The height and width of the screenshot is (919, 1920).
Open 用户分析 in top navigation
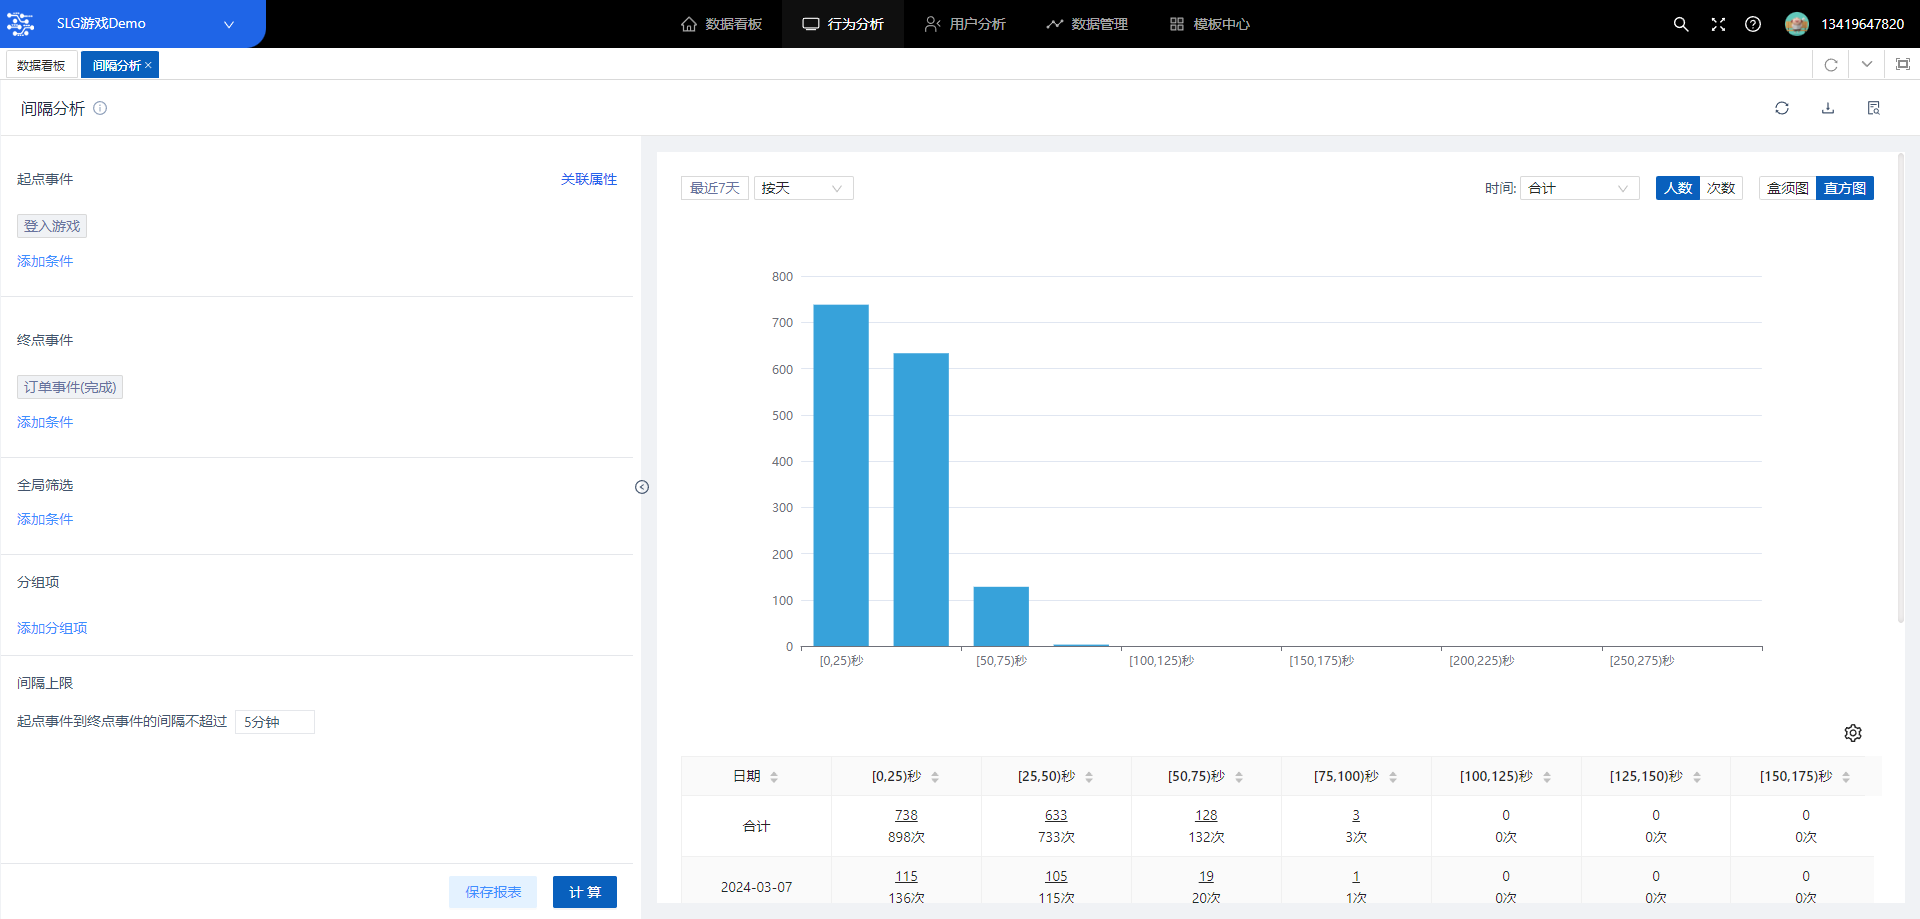(x=965, y=24)
